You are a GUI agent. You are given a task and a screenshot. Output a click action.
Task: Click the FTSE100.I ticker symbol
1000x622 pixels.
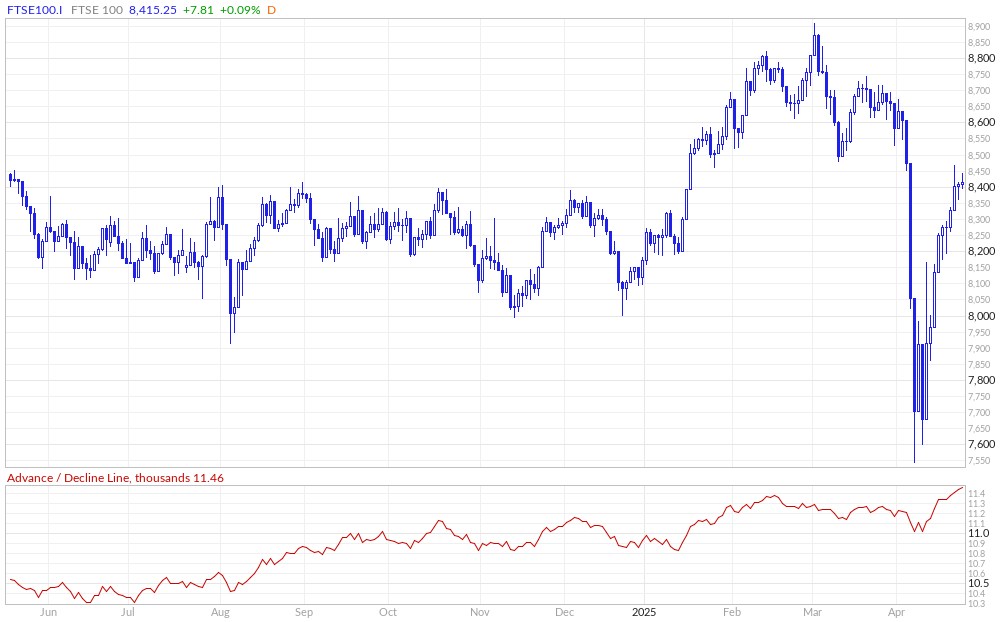pos(33,9)
